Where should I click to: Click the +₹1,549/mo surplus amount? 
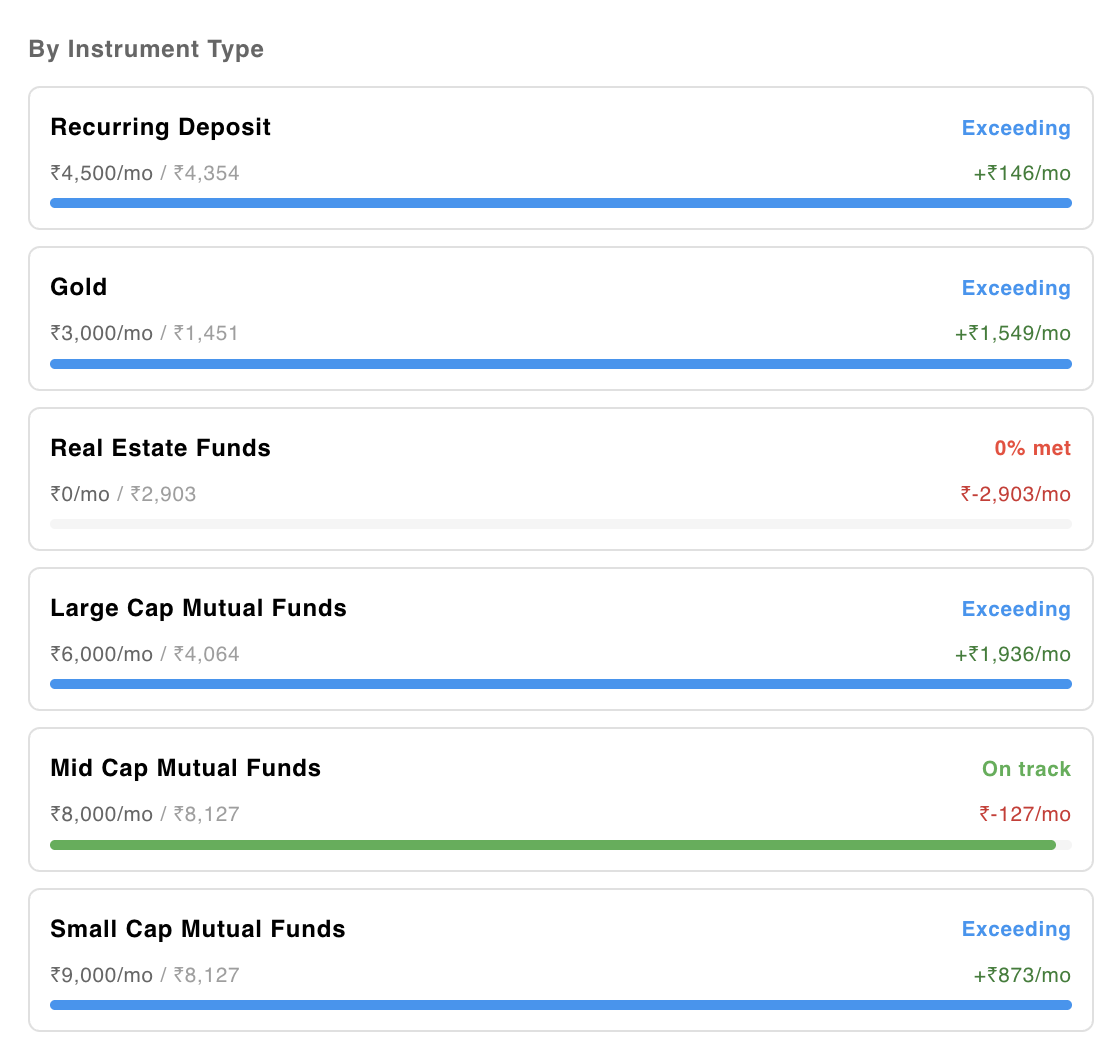click(1013, 333)
